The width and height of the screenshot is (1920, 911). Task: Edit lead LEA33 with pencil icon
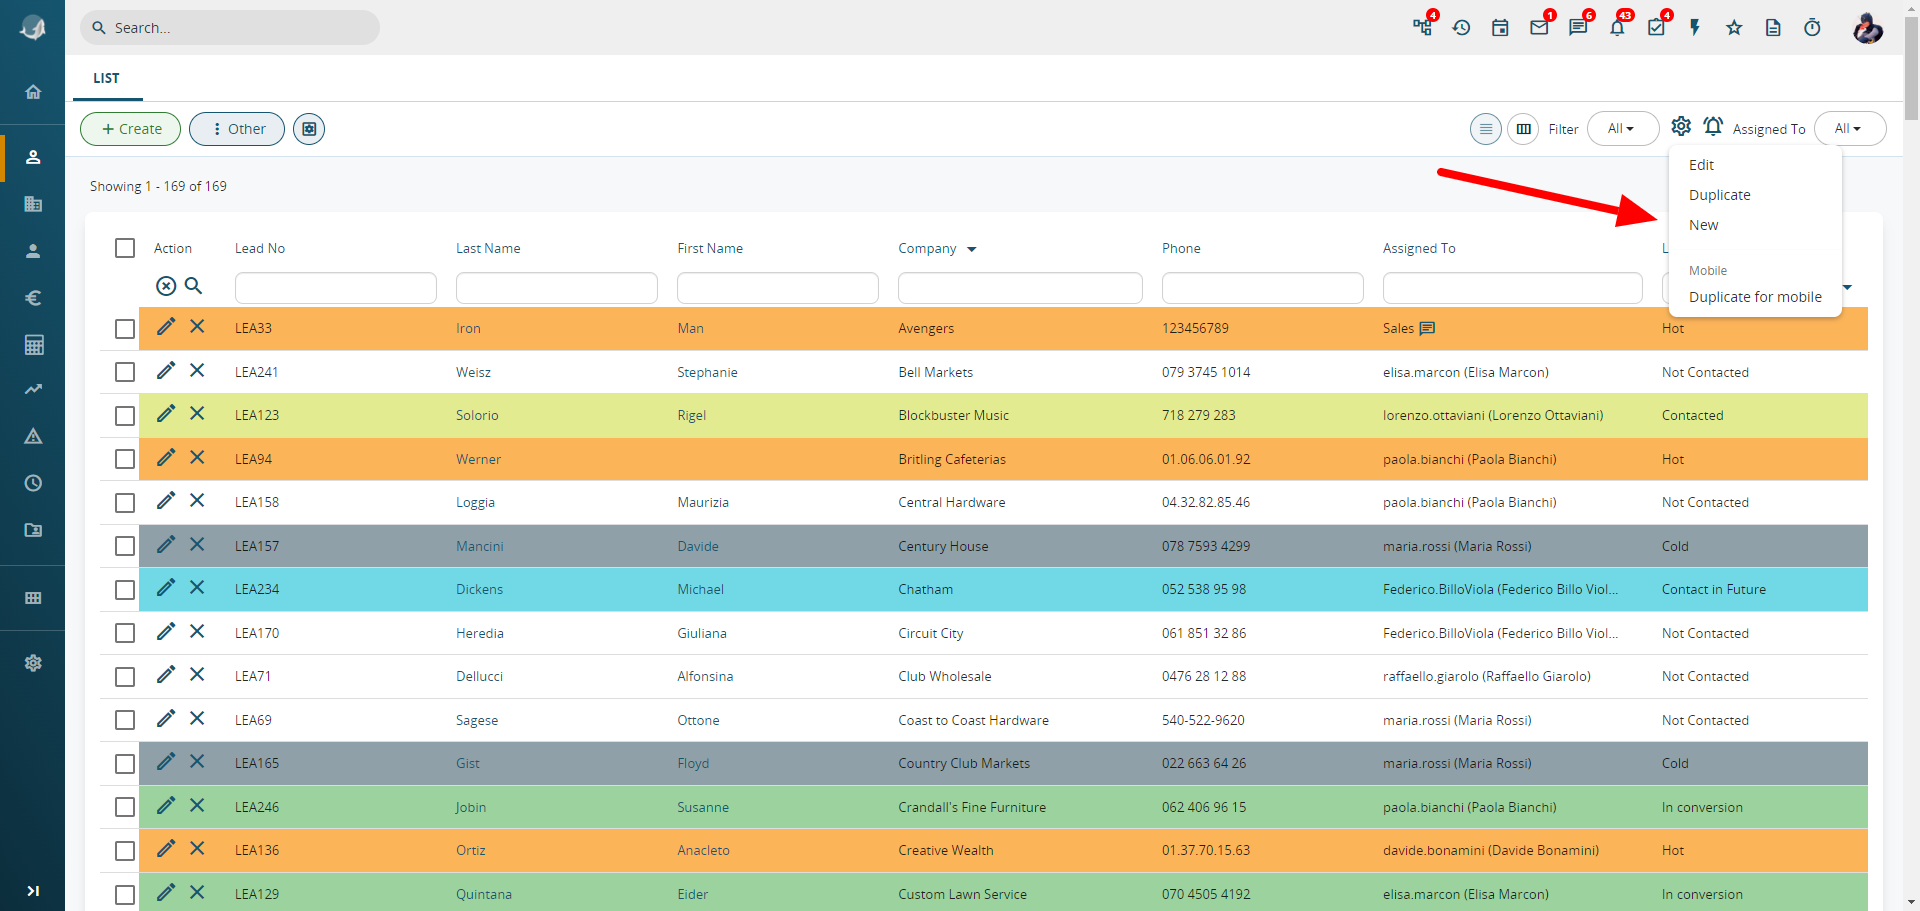tap(166, 326)
